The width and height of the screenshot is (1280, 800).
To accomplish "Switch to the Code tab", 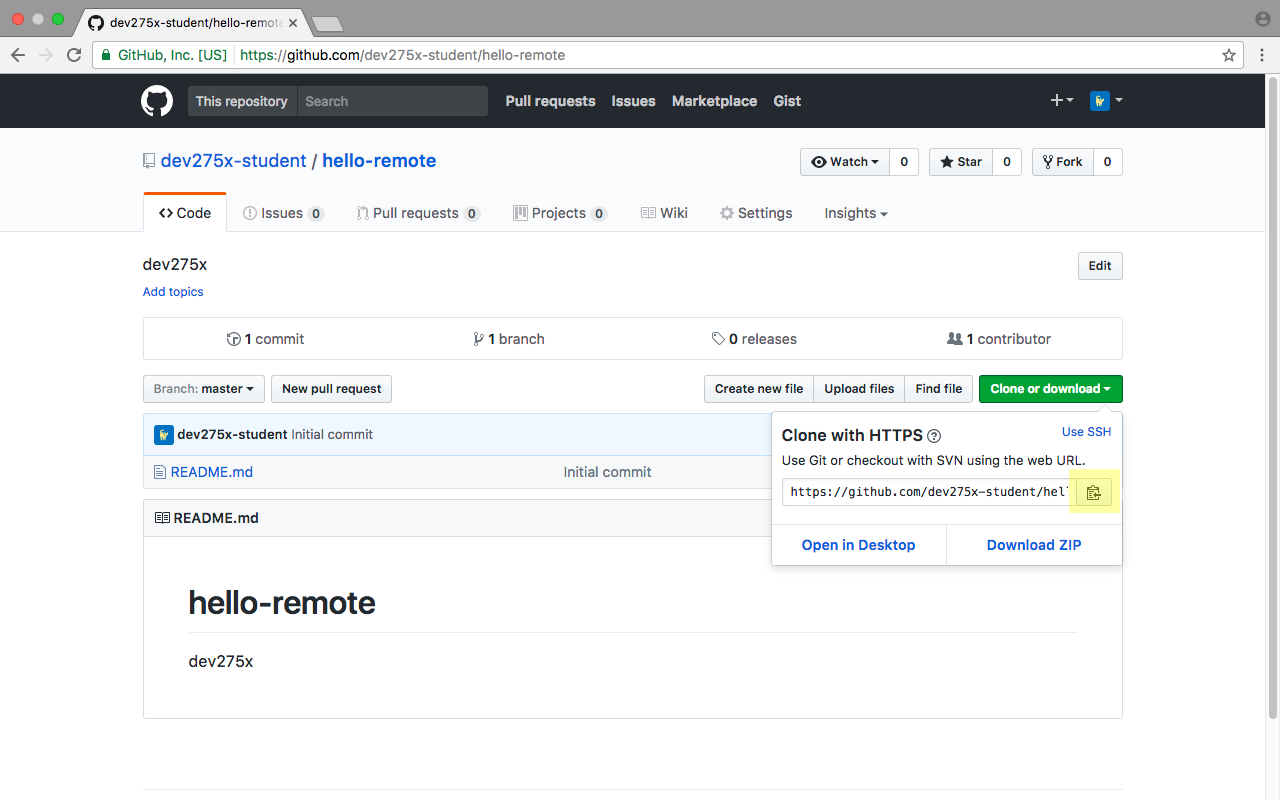I will pos(185,213).
